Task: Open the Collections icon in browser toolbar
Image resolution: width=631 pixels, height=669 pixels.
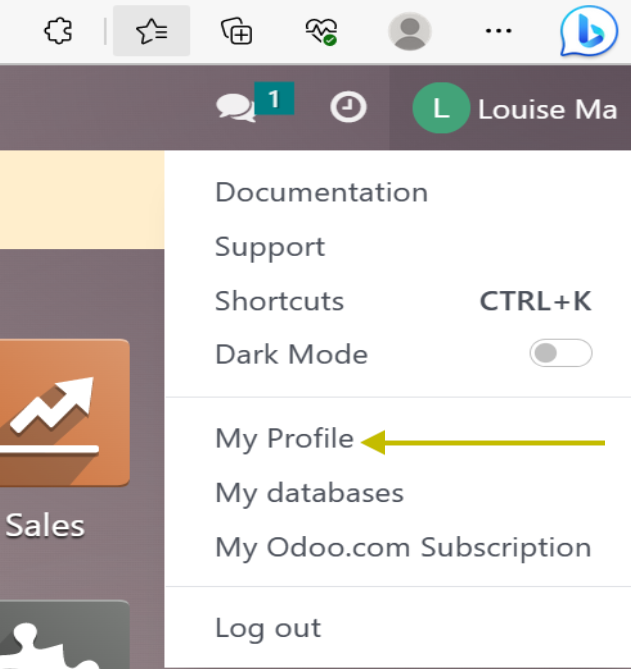Action: point(236,31)
